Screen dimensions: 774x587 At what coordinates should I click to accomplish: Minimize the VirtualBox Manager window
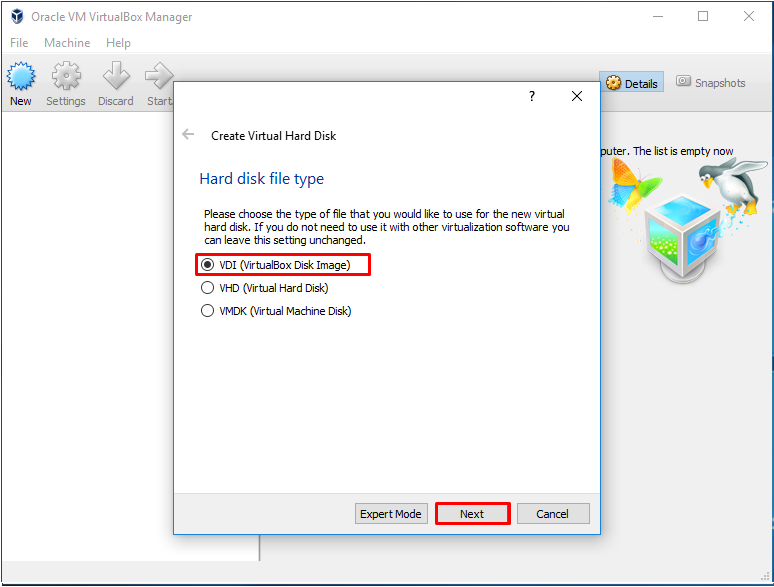tap(658, 16)
